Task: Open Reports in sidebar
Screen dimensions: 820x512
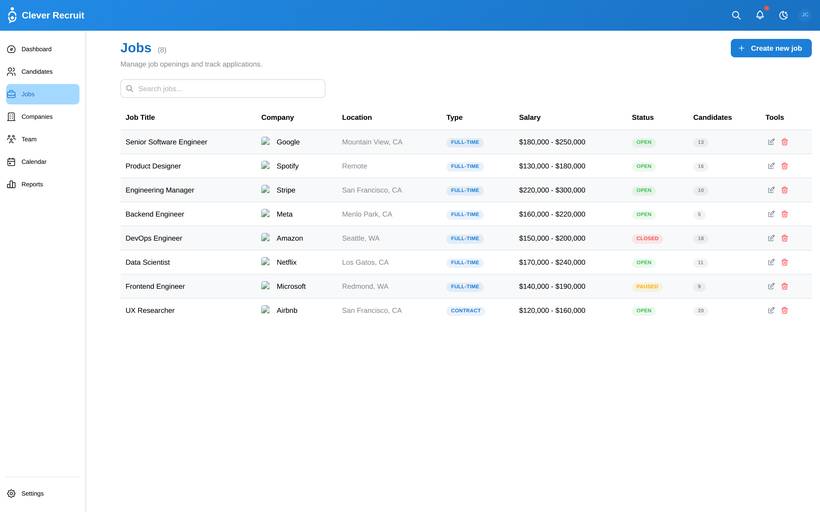Action: coord(43,184)
